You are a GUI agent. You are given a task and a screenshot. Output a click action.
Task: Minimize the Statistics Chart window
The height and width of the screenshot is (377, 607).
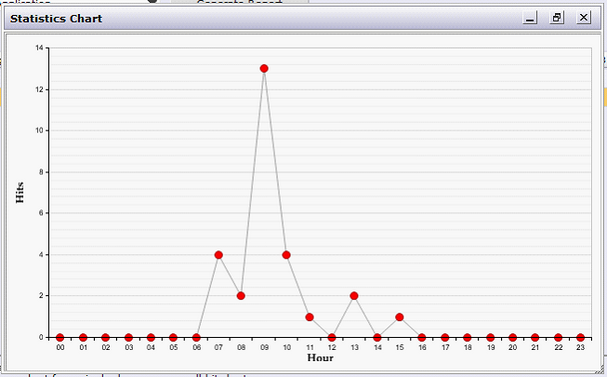tap(530, 17)
